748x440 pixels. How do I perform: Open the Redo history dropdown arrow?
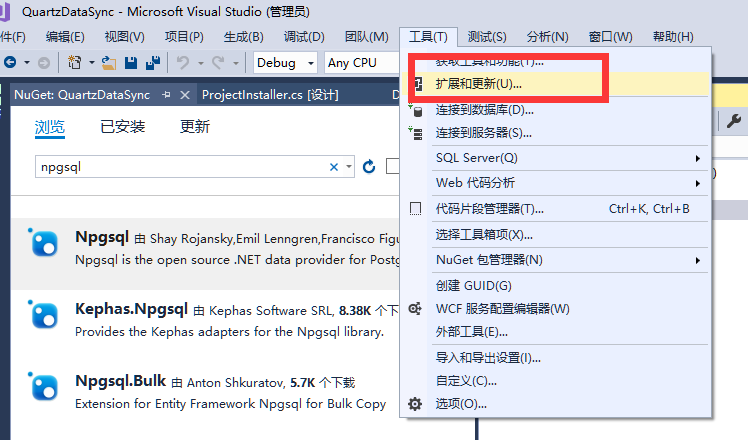236,63
